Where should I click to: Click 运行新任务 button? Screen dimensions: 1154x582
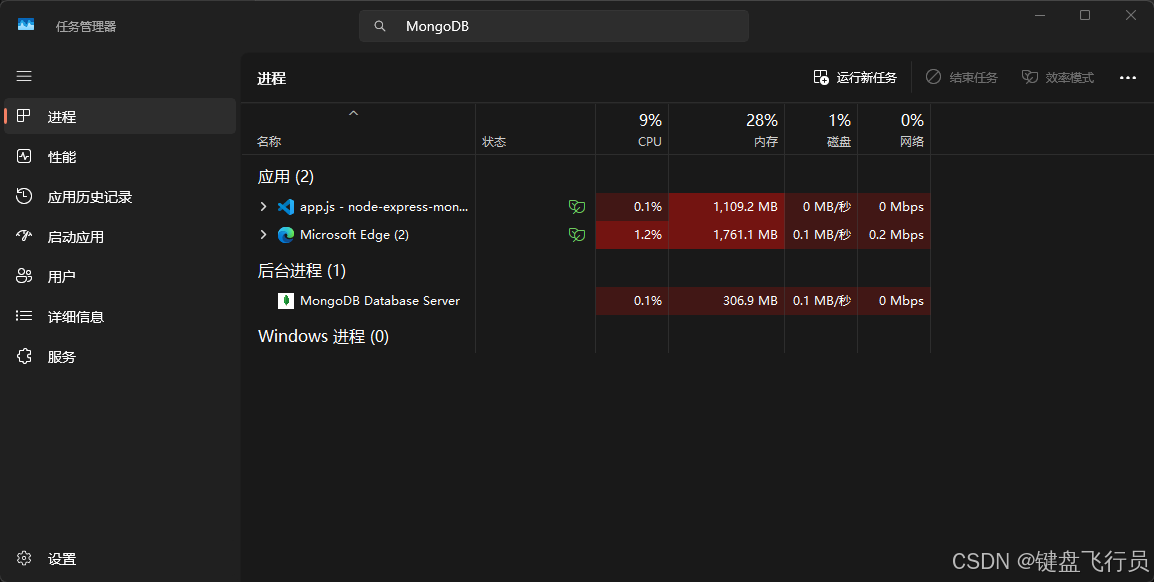855,77
